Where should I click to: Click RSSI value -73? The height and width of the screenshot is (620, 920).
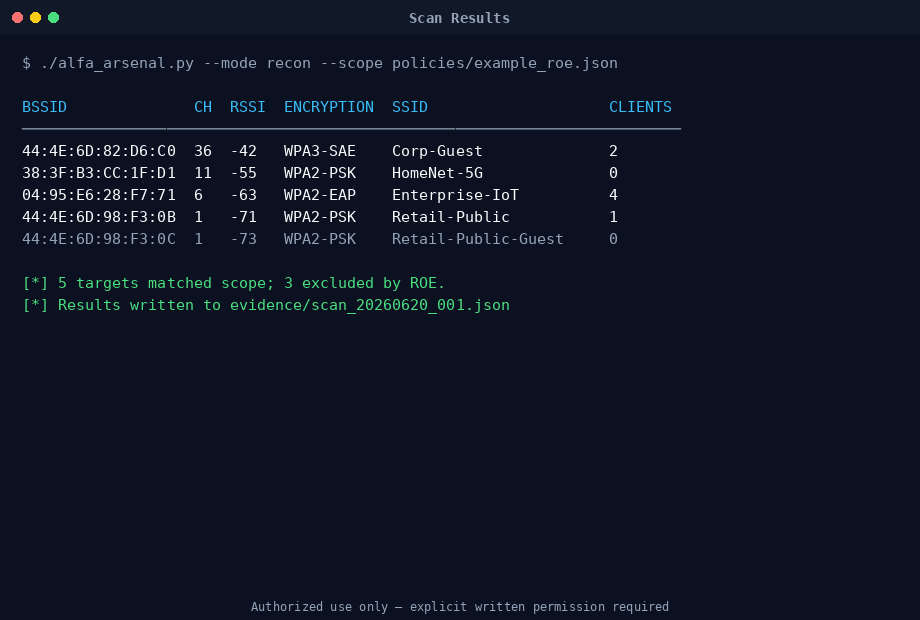coord(243,239)
